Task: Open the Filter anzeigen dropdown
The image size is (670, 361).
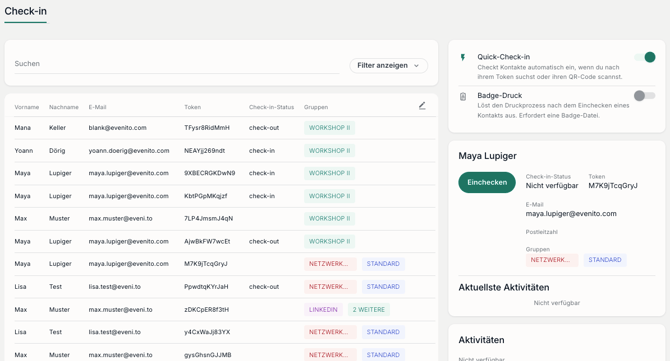Action: (388, 65)
